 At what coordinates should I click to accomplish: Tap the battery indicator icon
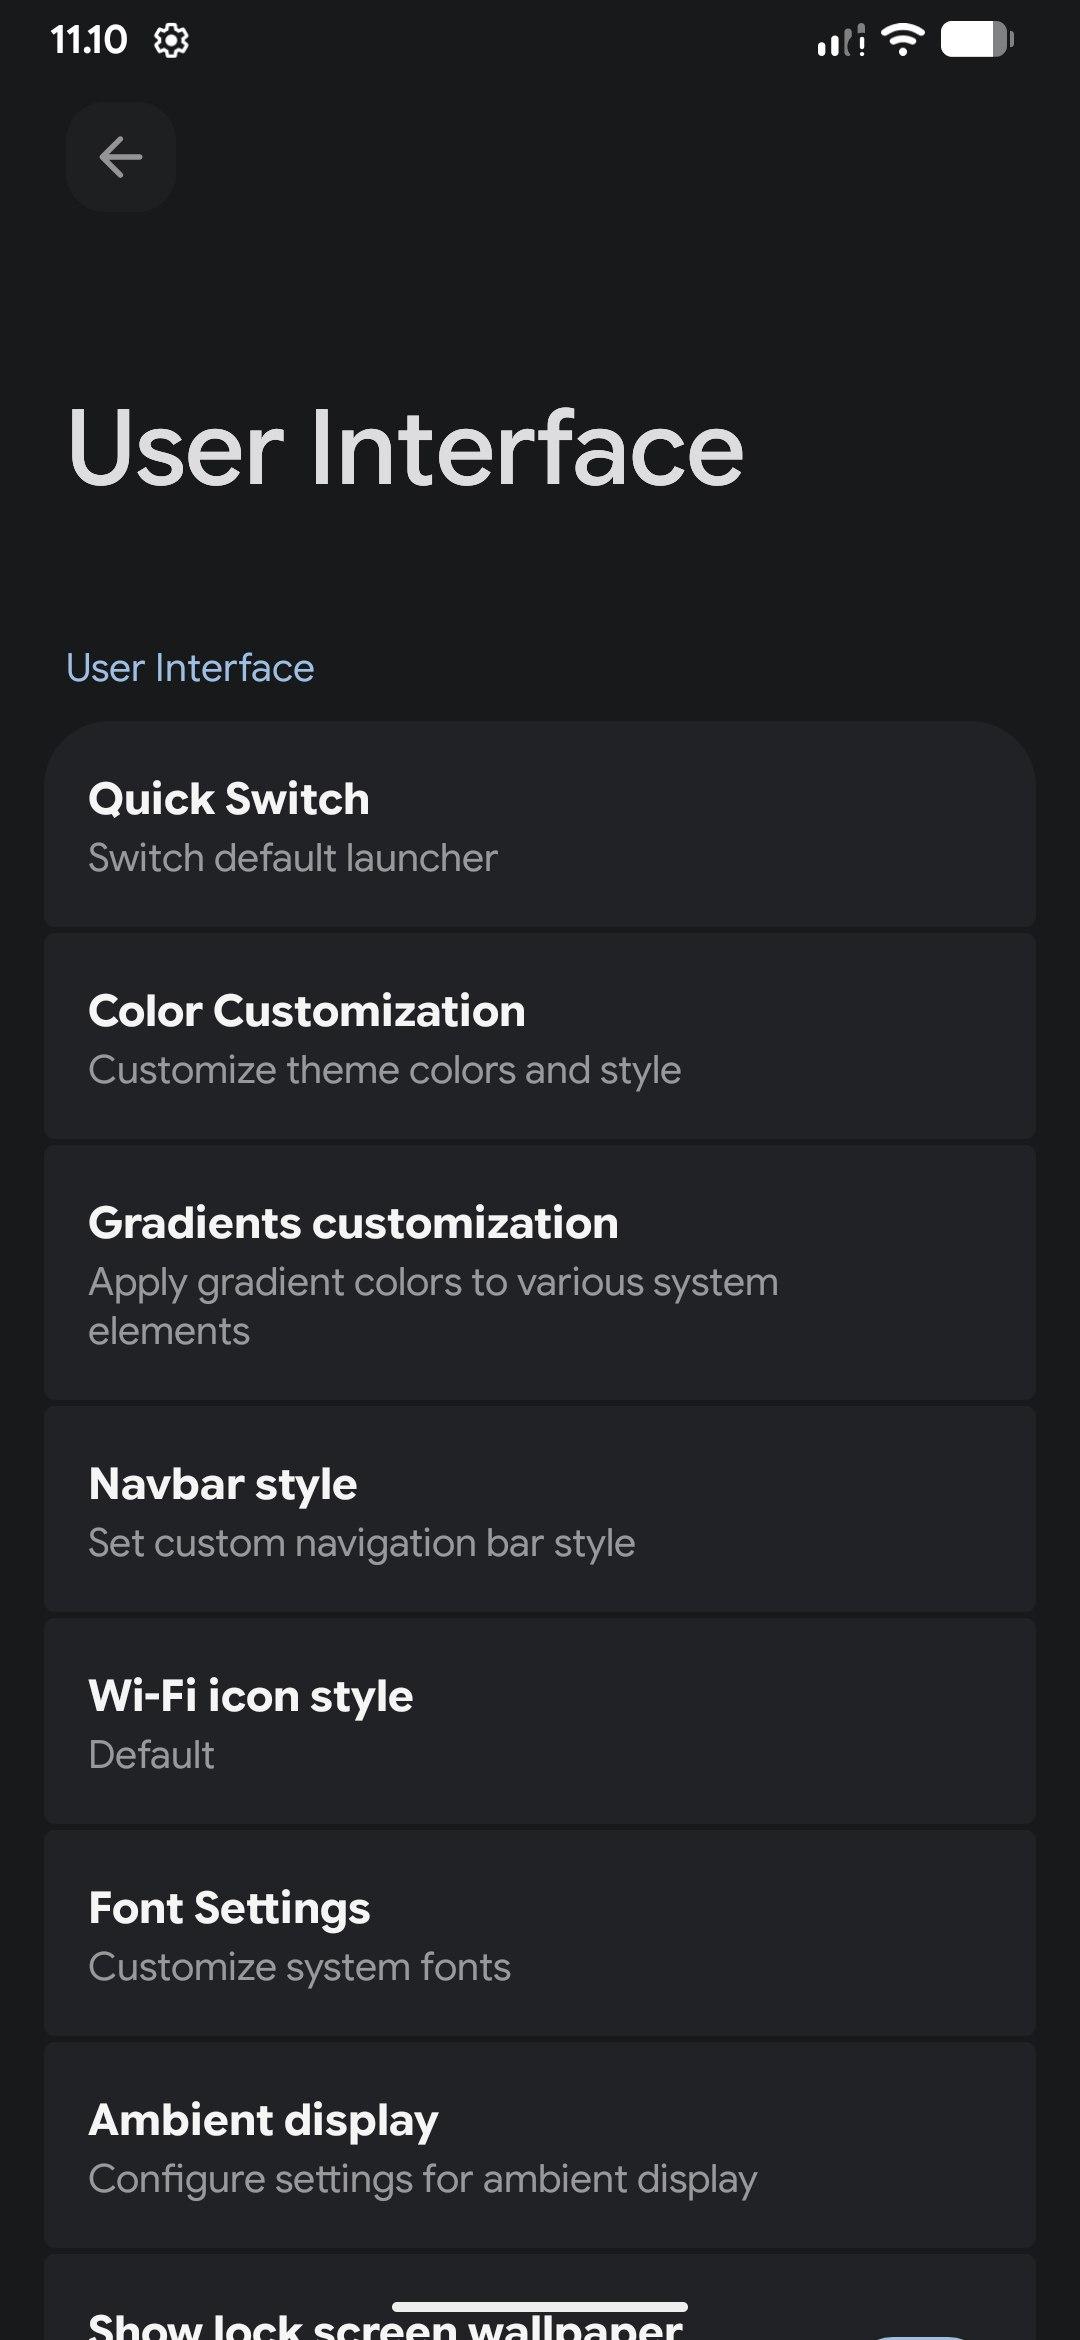(977, 40)
